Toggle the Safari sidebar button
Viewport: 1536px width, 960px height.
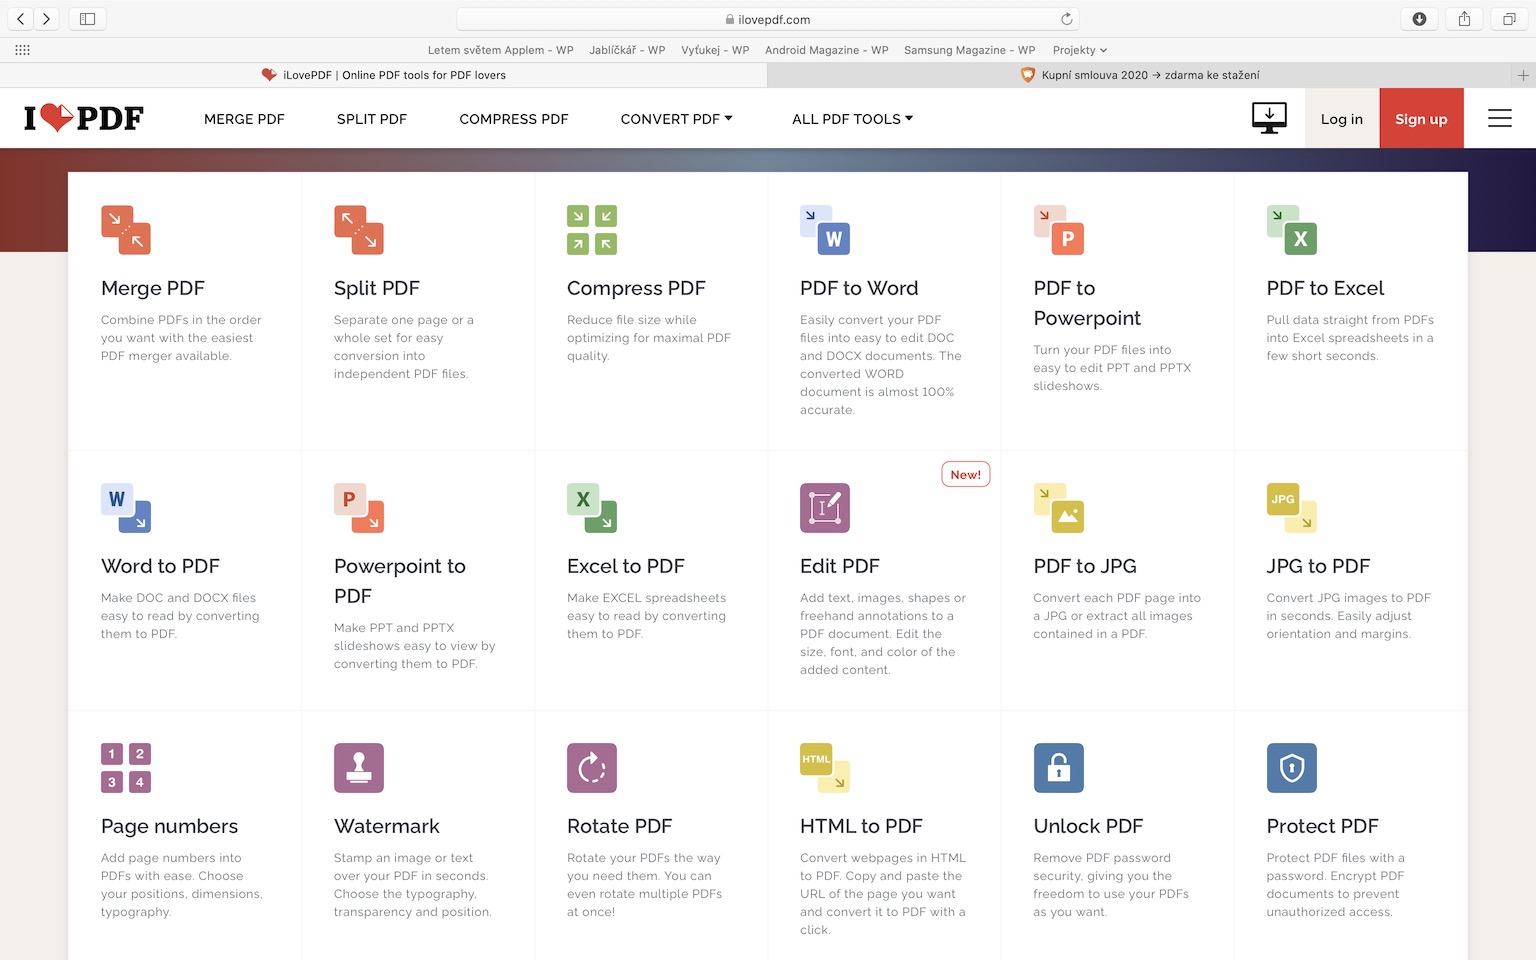[87, 19]
